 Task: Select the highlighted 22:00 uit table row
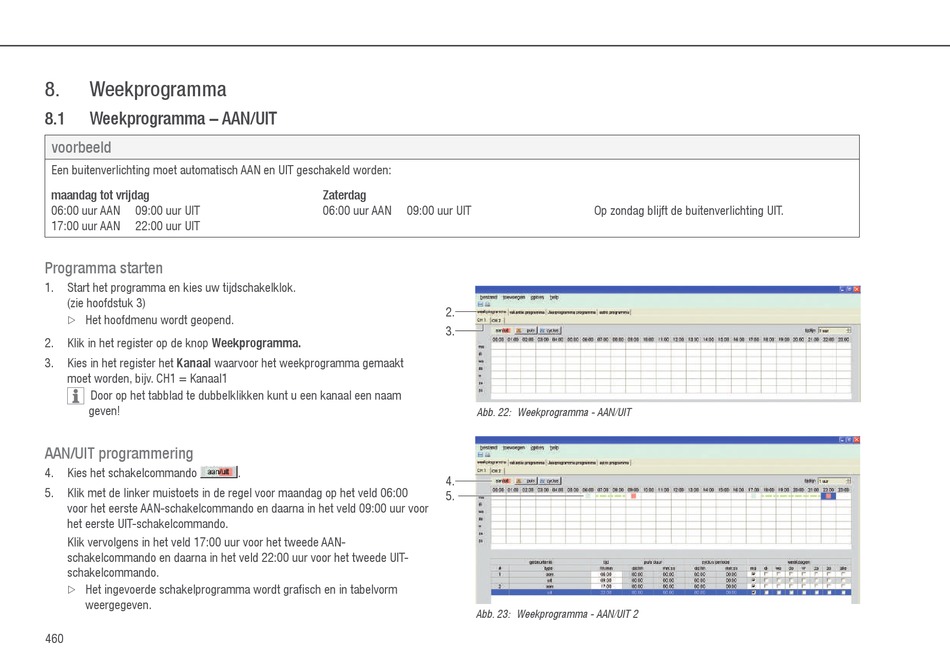[x=671, y=592]
